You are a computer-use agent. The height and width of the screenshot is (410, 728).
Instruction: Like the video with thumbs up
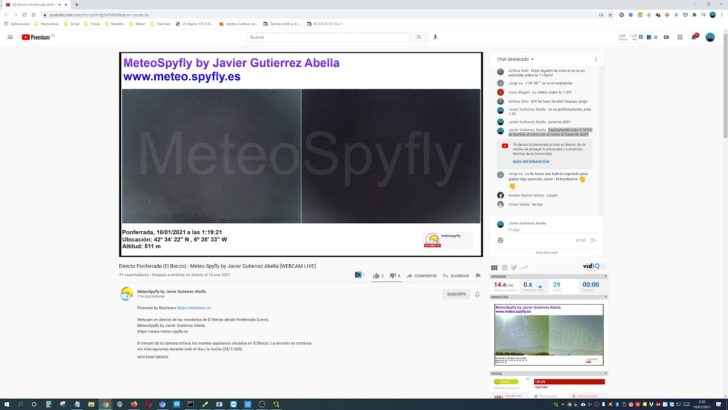(x=377, y=275)
